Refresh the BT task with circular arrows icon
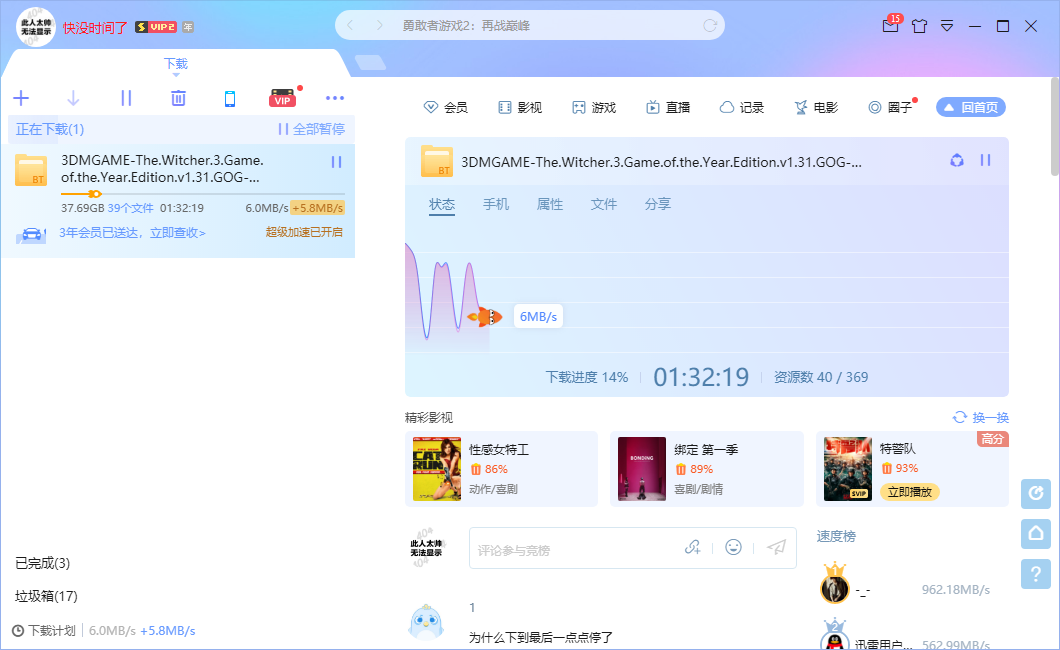1060x650 pixels. [x=957, y=160]
